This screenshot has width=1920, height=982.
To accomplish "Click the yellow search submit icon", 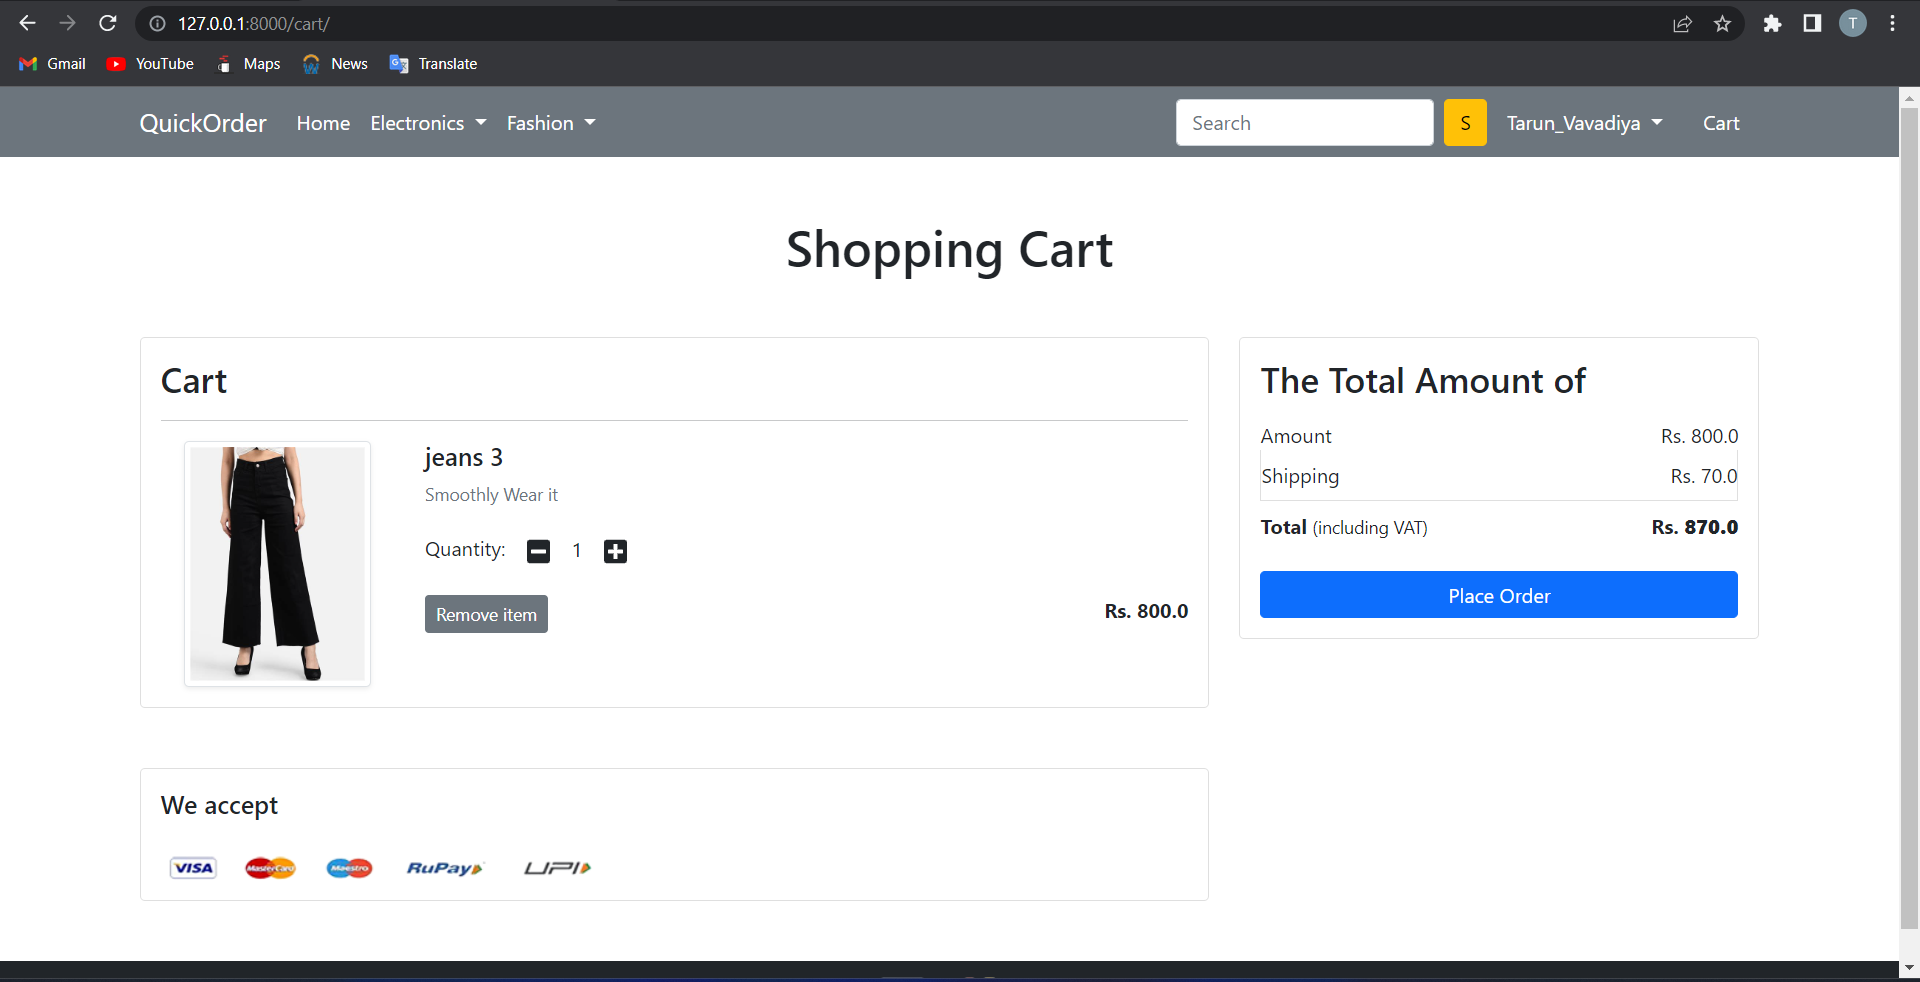I will tap(1464, 122).
